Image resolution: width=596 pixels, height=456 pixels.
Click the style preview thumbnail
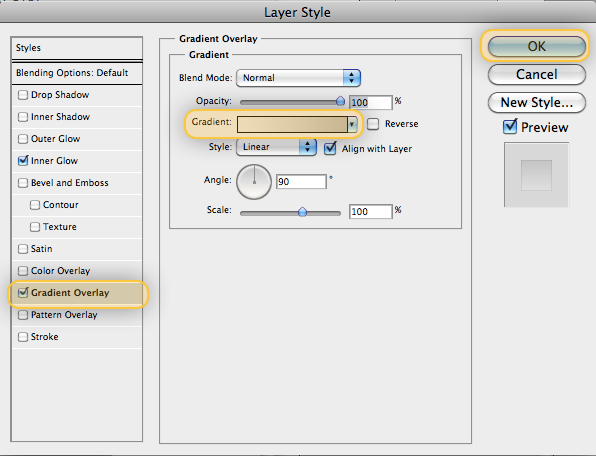pyautogui.click(x=536, y=175)
